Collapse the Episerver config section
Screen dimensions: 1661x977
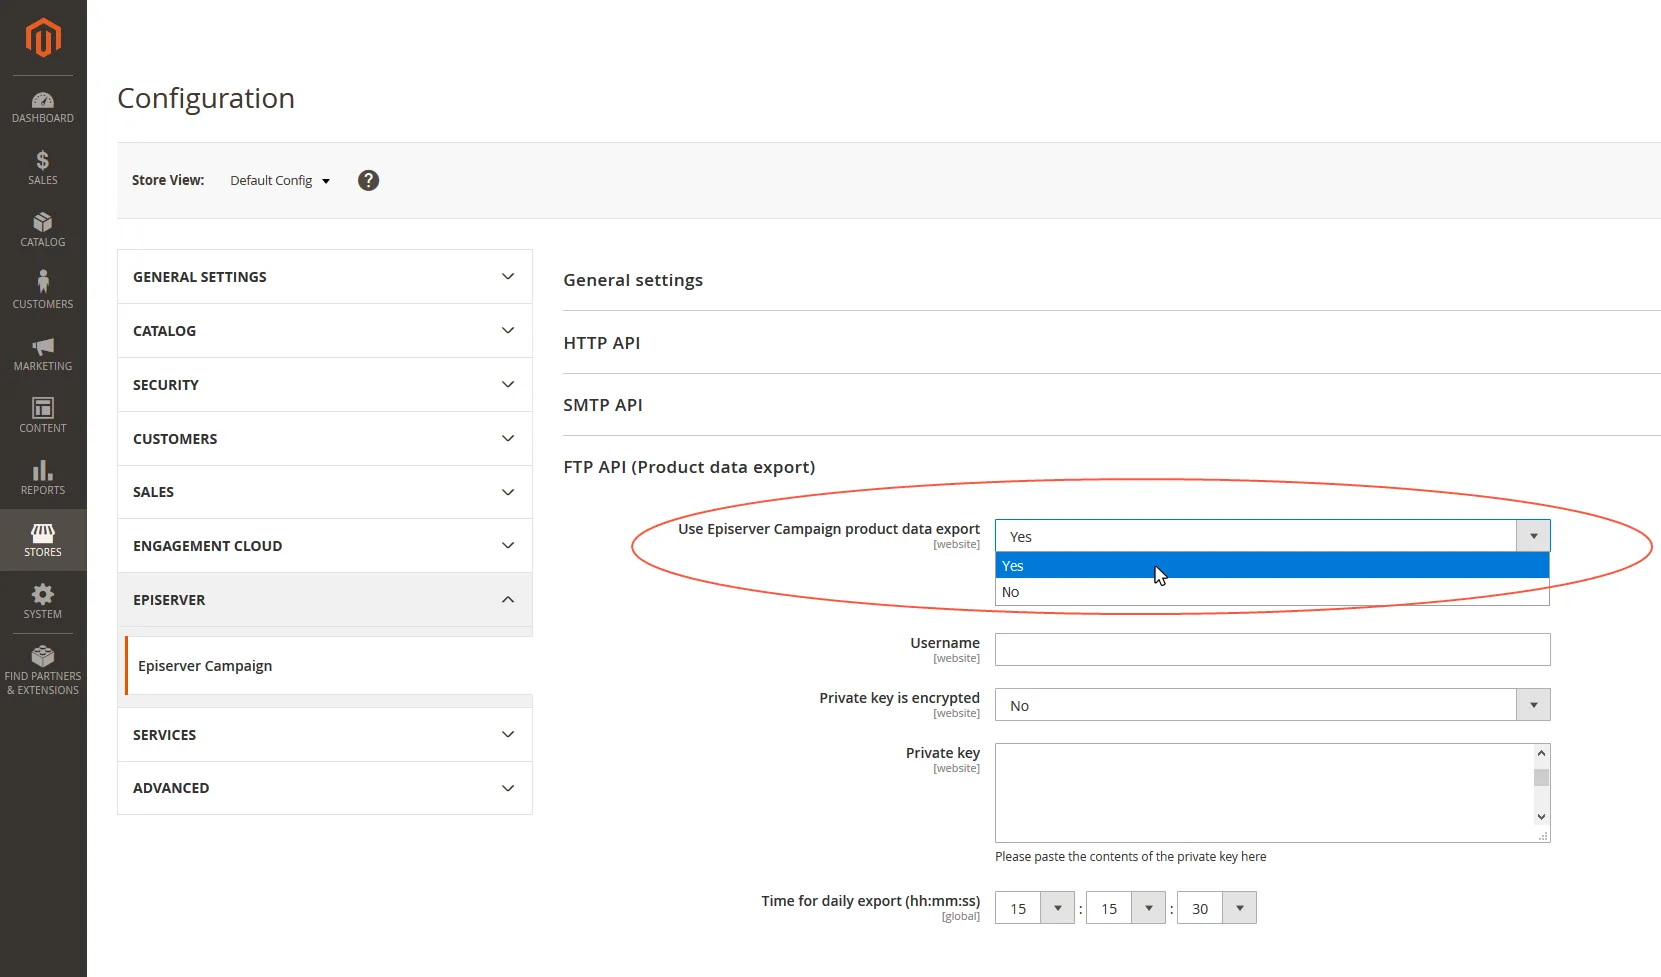(325, 600)
